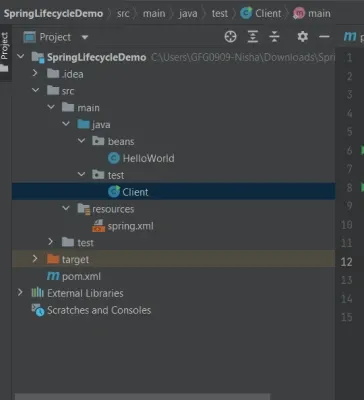The width and height of the screenshot is (364, 400).
Task: Click the HelloWorld class icon
Action: point(114,158)
